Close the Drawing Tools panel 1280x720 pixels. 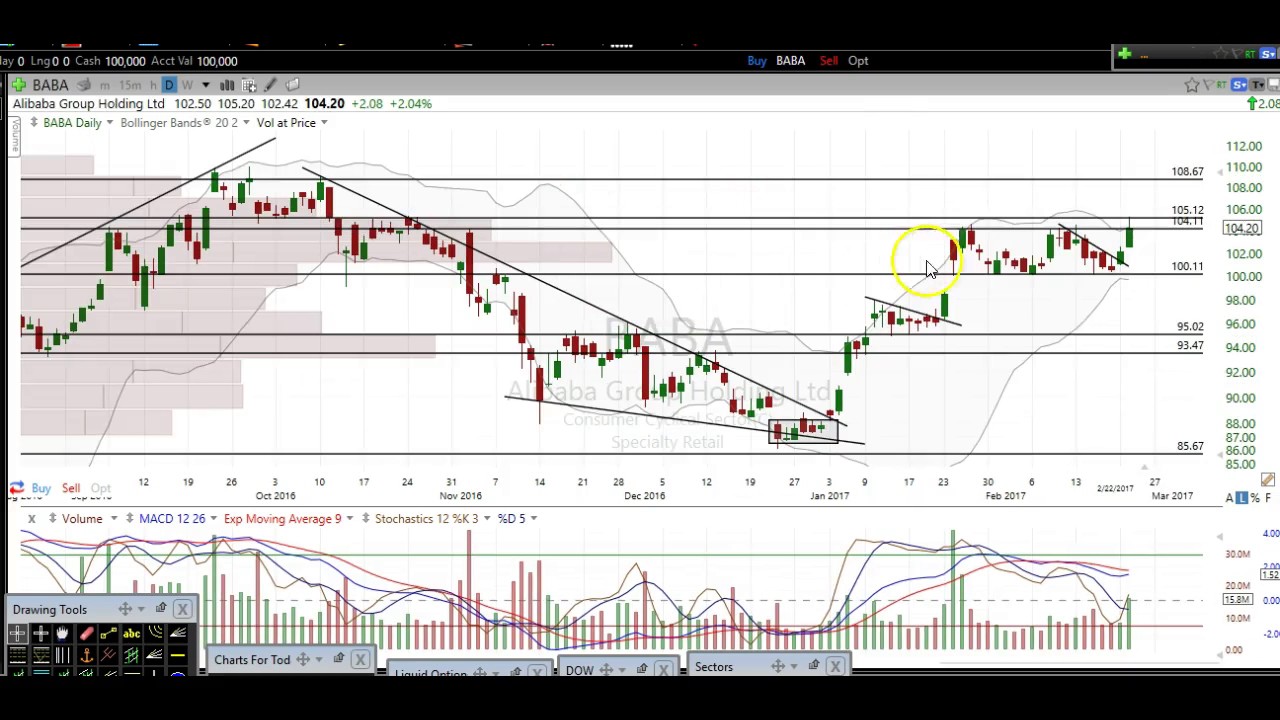(182, 609)
